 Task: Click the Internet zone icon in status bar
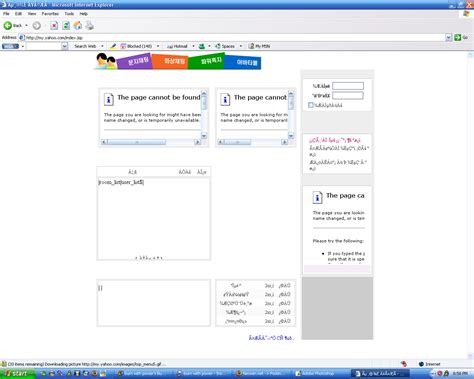[x=421, y=364]
